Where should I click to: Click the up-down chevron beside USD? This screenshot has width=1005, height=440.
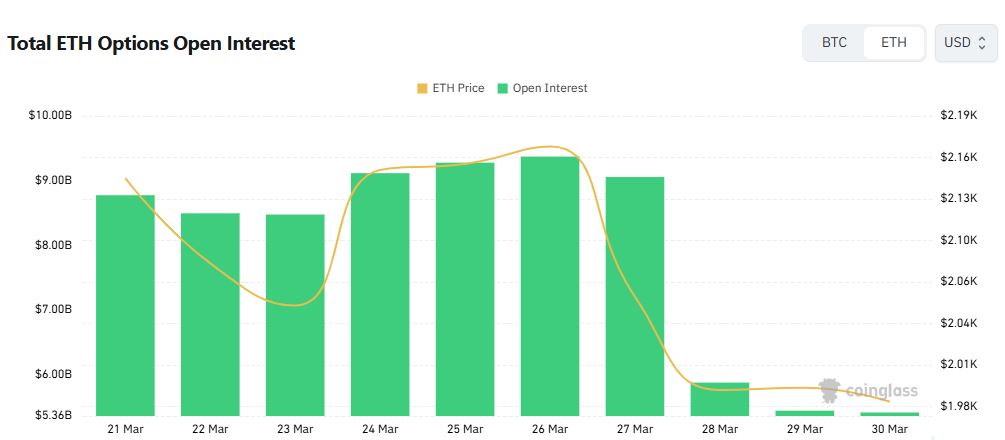(982, 43)
